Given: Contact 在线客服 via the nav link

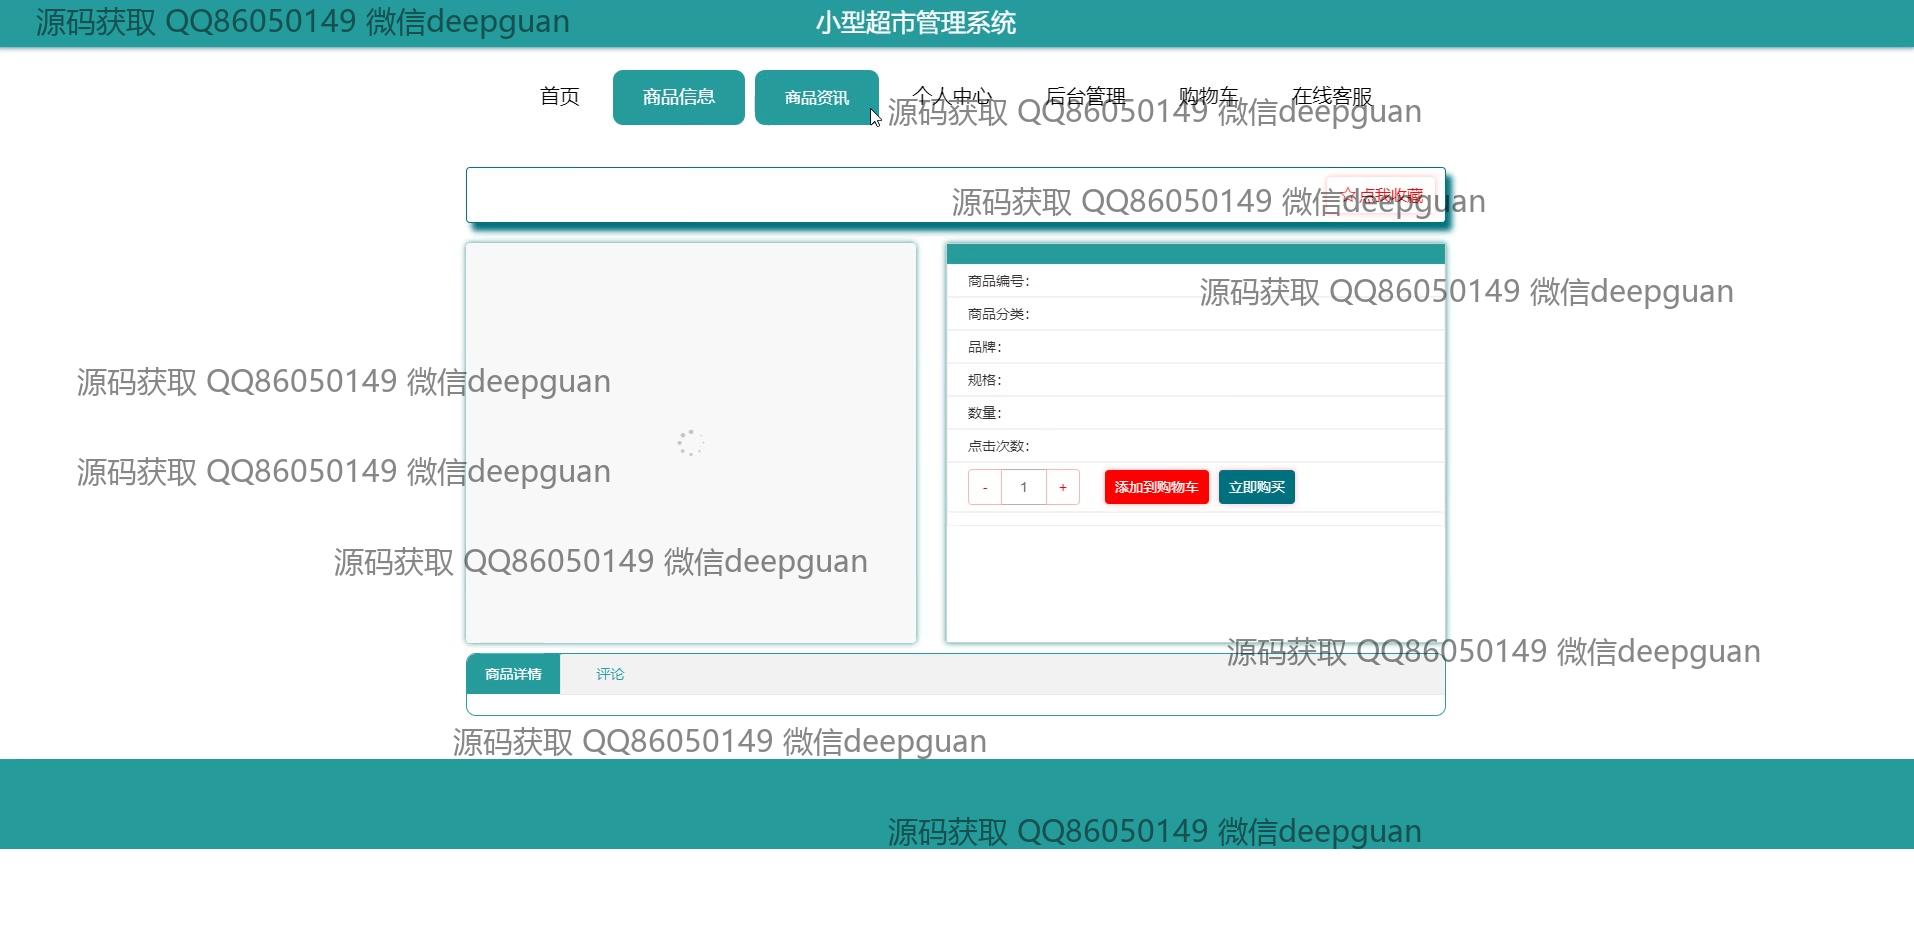Looking at the screenshot, I should (1331, 97).
